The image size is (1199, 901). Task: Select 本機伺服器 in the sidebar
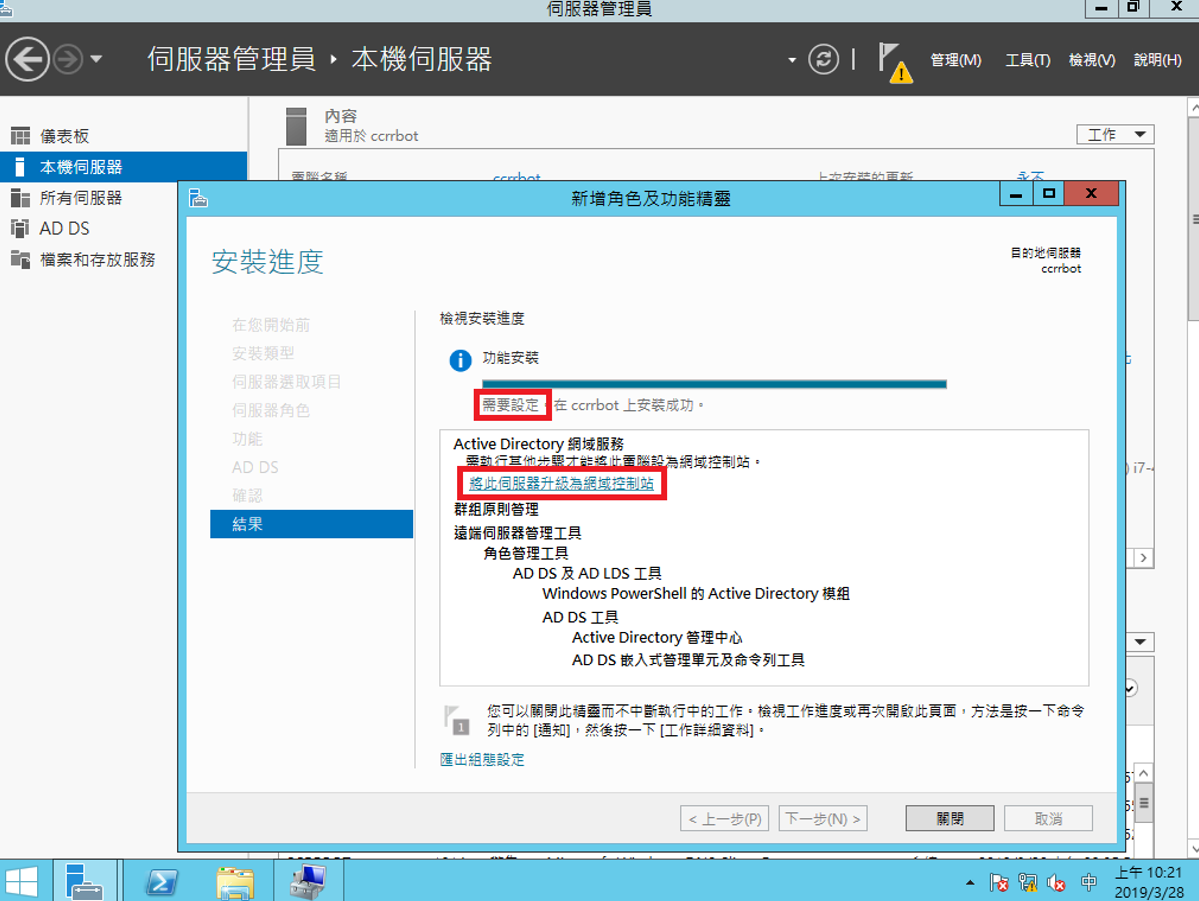pyautogui.click(x=124, y=167)
